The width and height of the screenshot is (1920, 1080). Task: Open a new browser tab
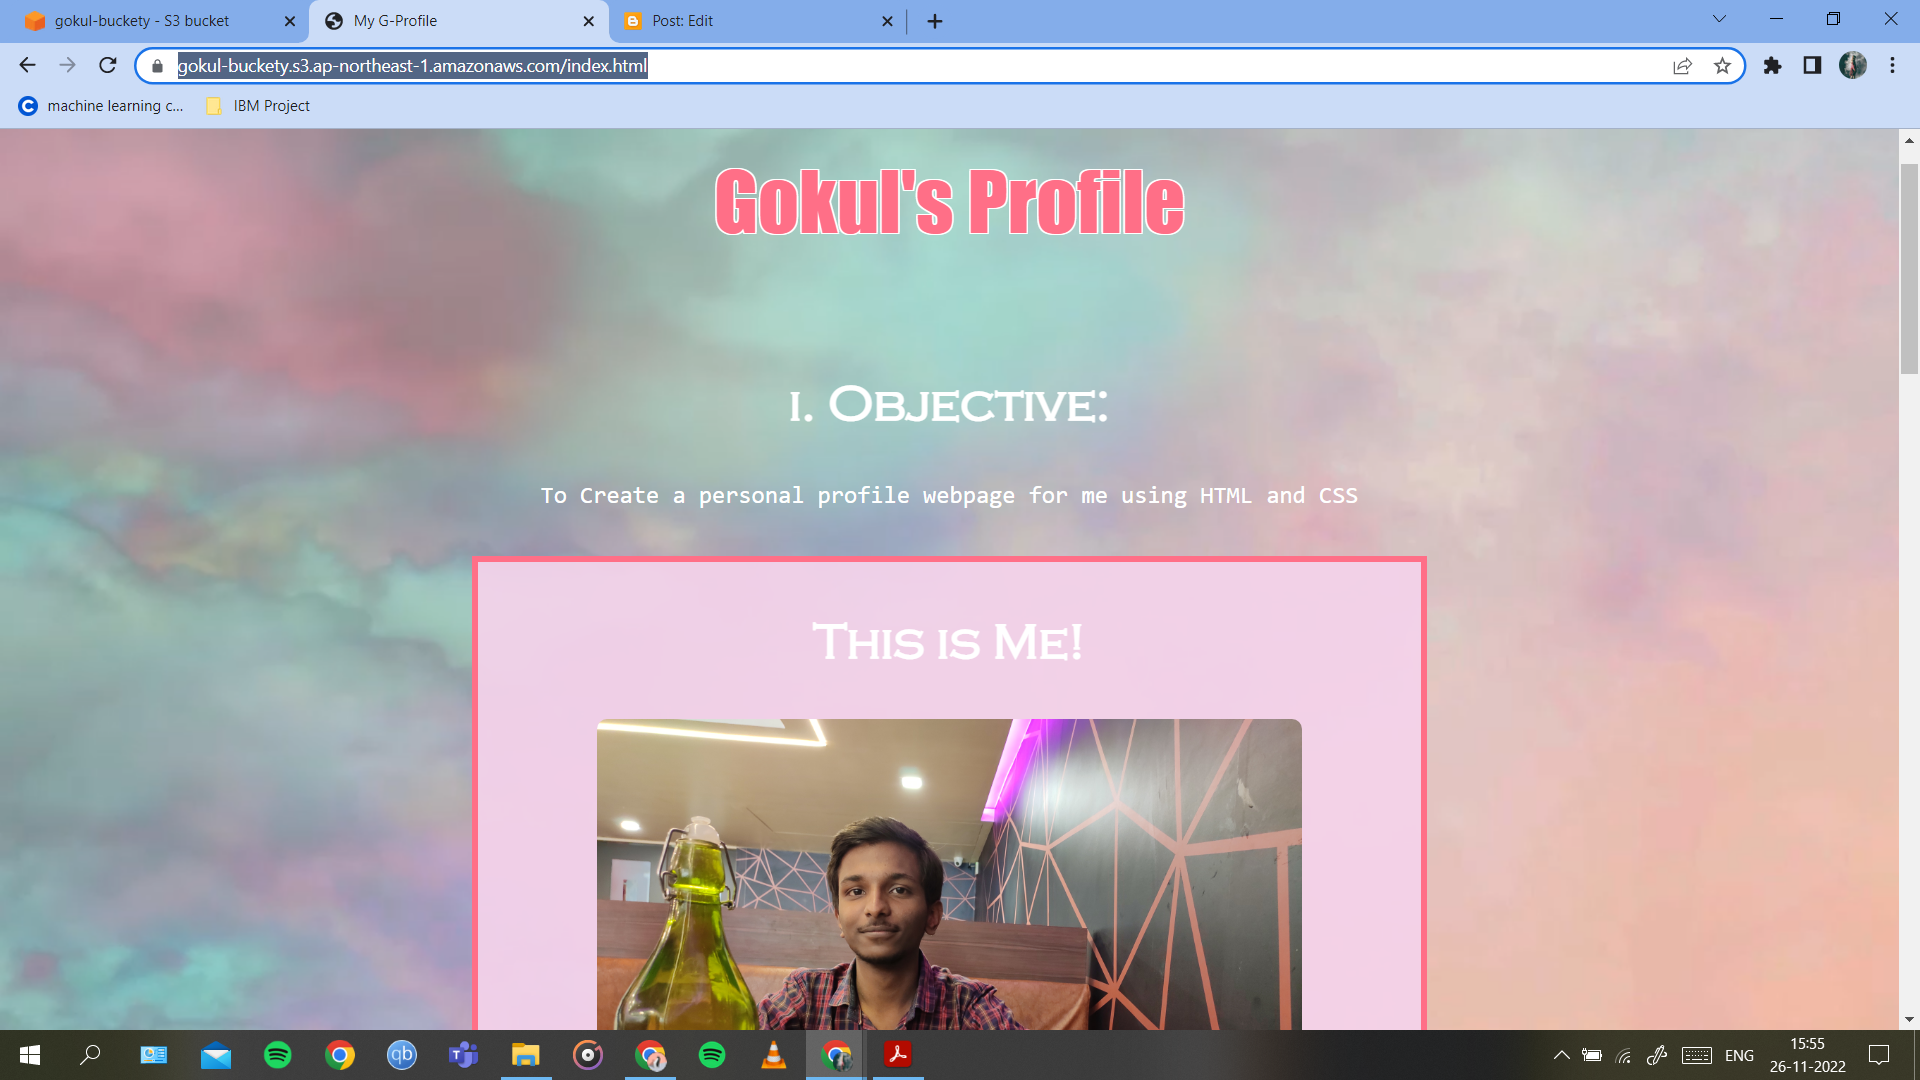(x=935, y=21)
